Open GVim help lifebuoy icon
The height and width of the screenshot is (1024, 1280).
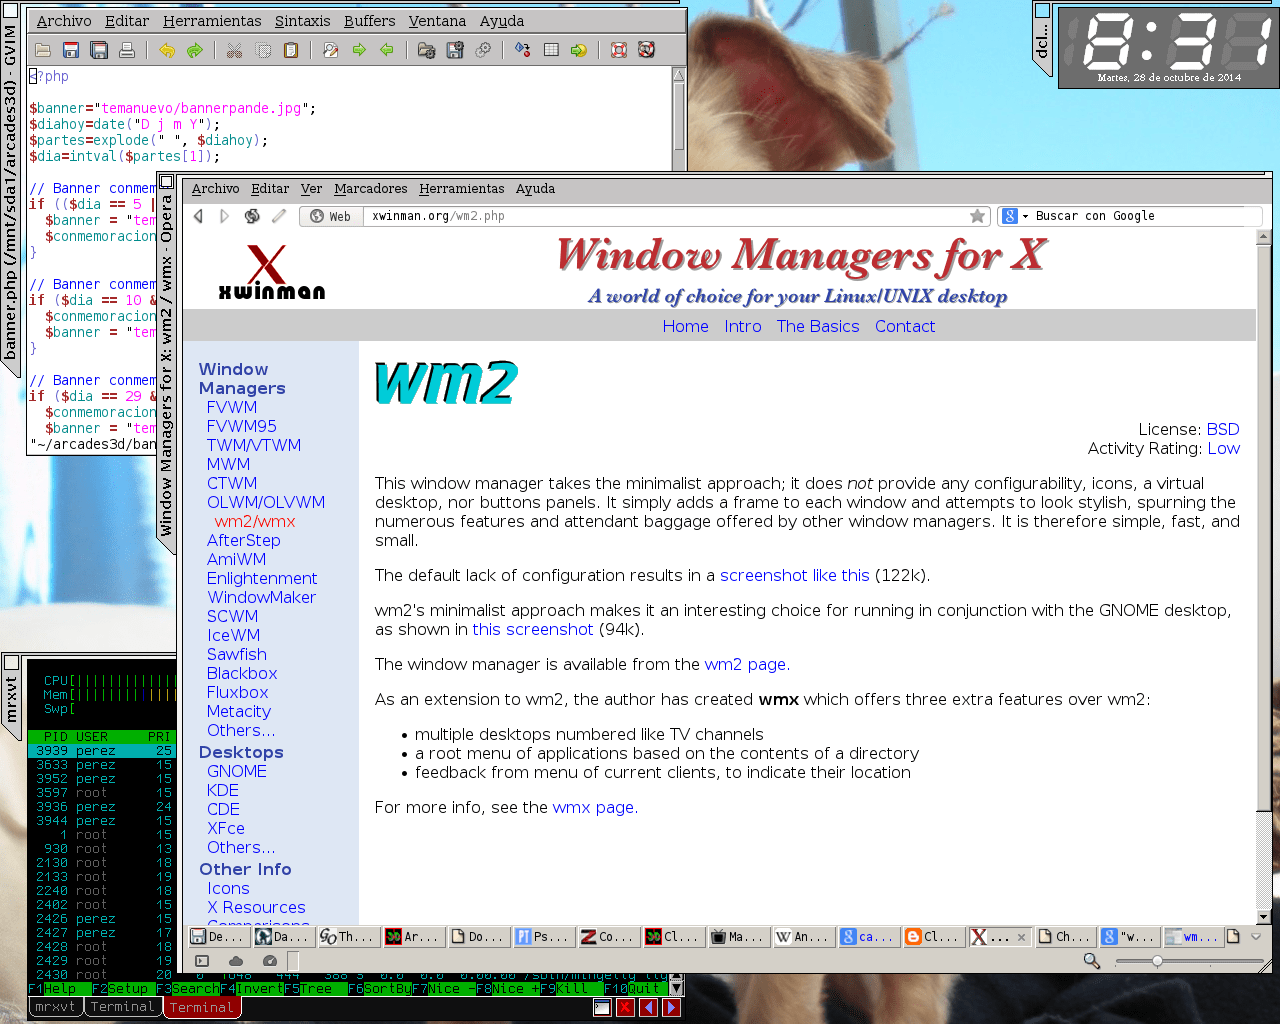pos(619,50)
